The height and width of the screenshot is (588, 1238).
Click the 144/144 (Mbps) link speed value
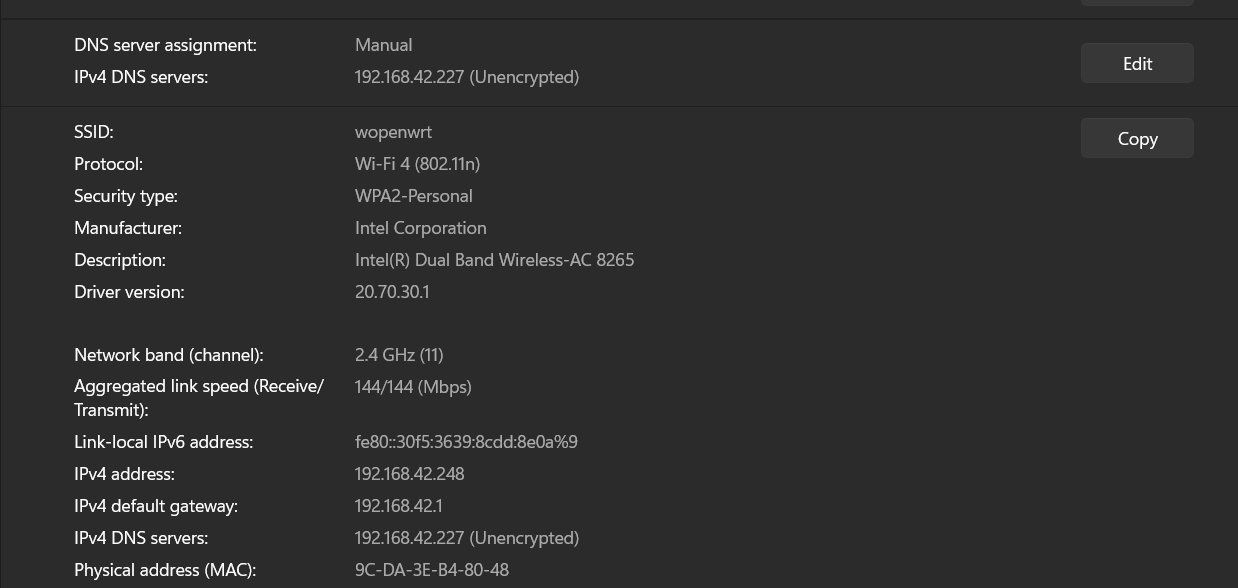point(413,387)
